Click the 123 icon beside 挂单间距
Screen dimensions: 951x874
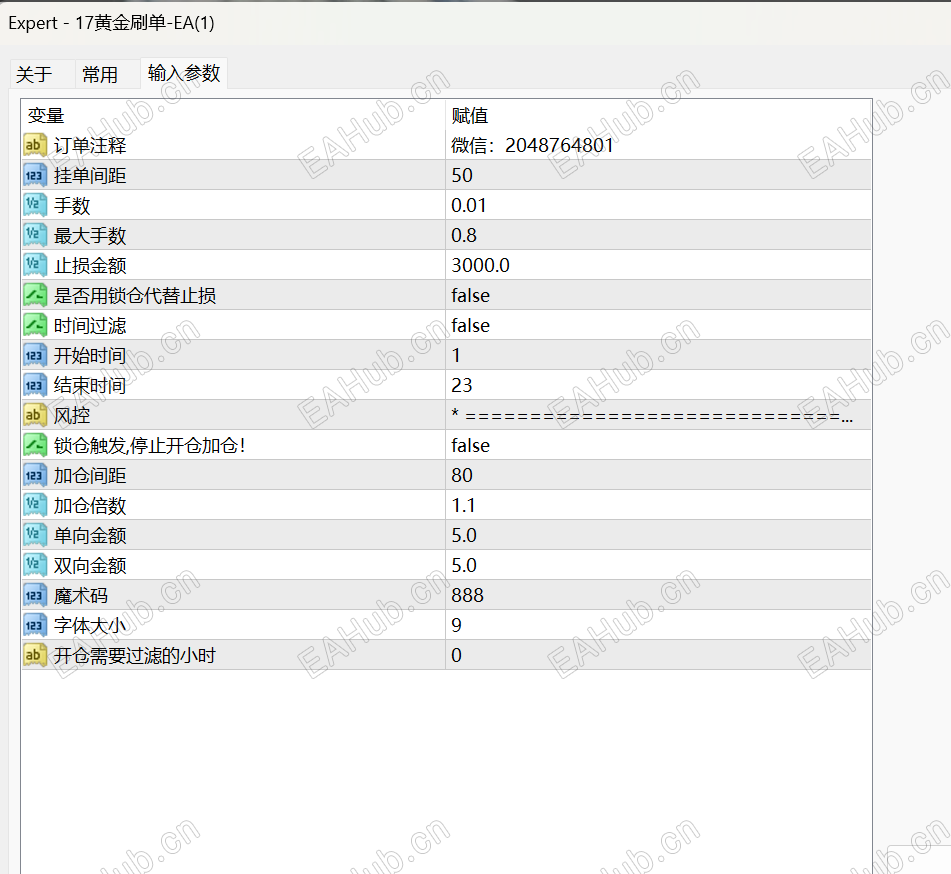click(35, 175)
